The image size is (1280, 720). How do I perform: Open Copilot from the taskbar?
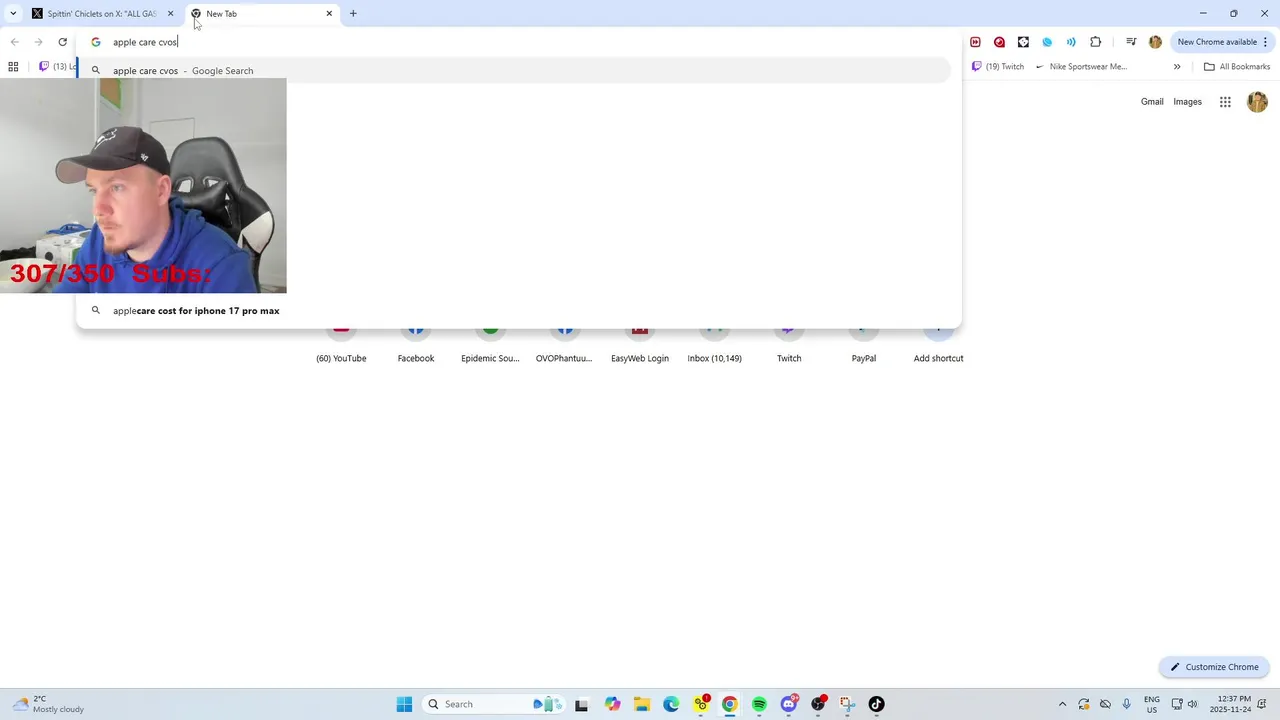click(x=612, y=704)
